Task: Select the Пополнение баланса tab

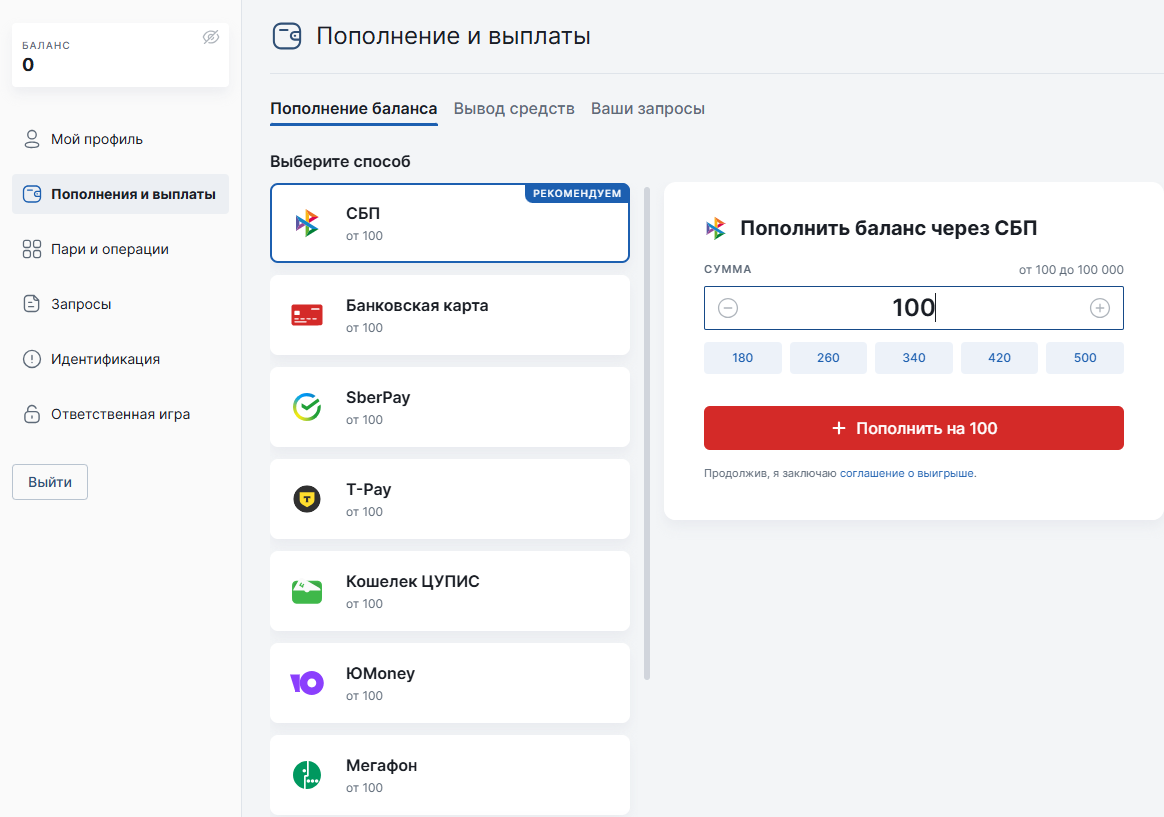Action: click(353, 108)
